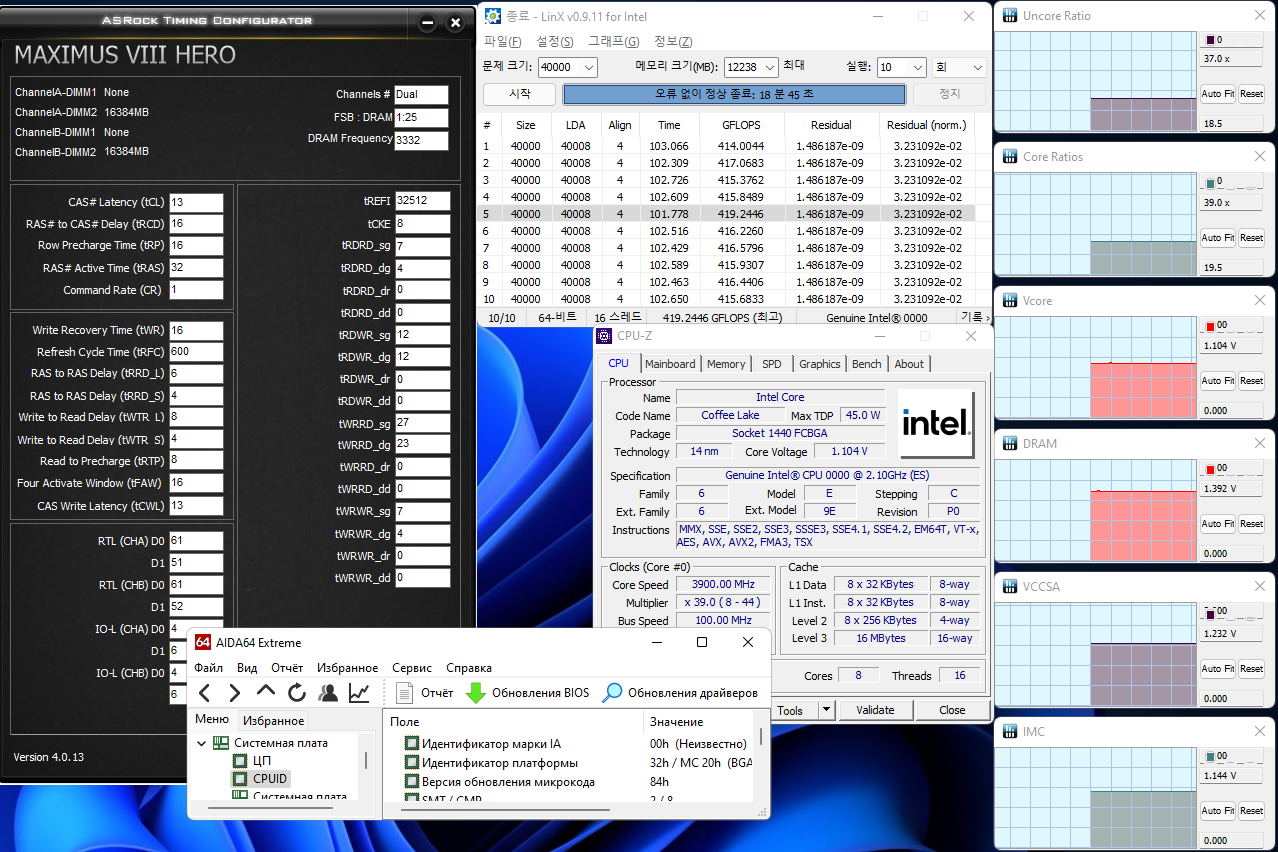Click the 시작 button in LinX
Image resolution: width=1278 pixels, height=852 pixels.
click(520, 94)
